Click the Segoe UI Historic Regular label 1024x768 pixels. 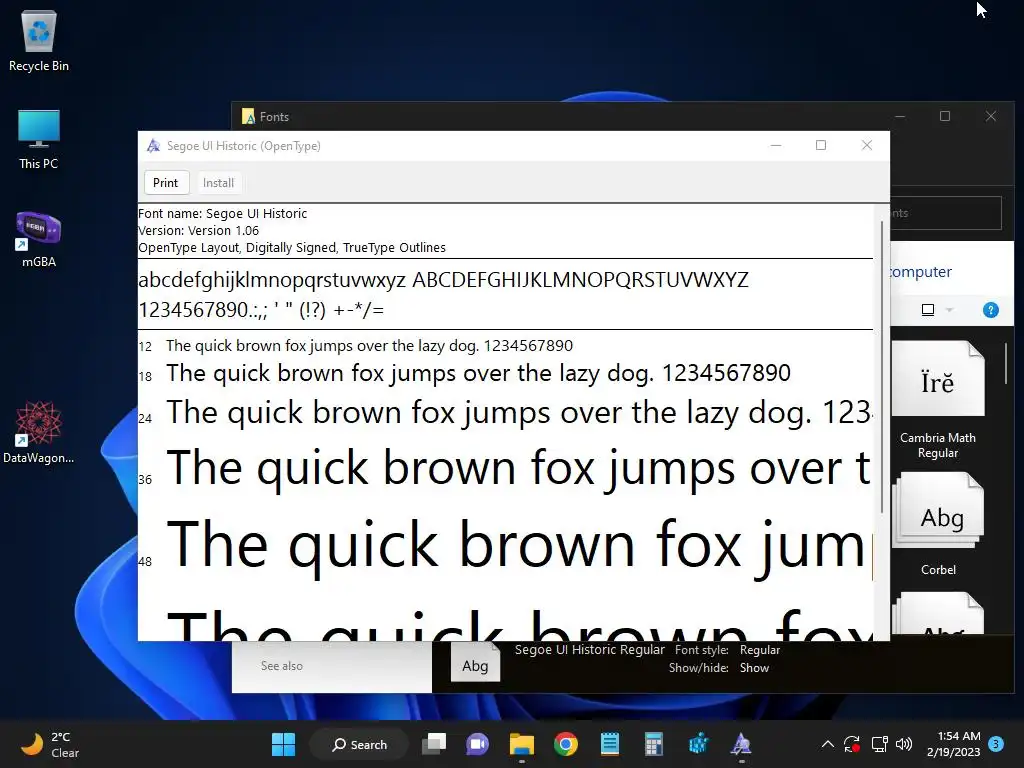coord(589,650)
